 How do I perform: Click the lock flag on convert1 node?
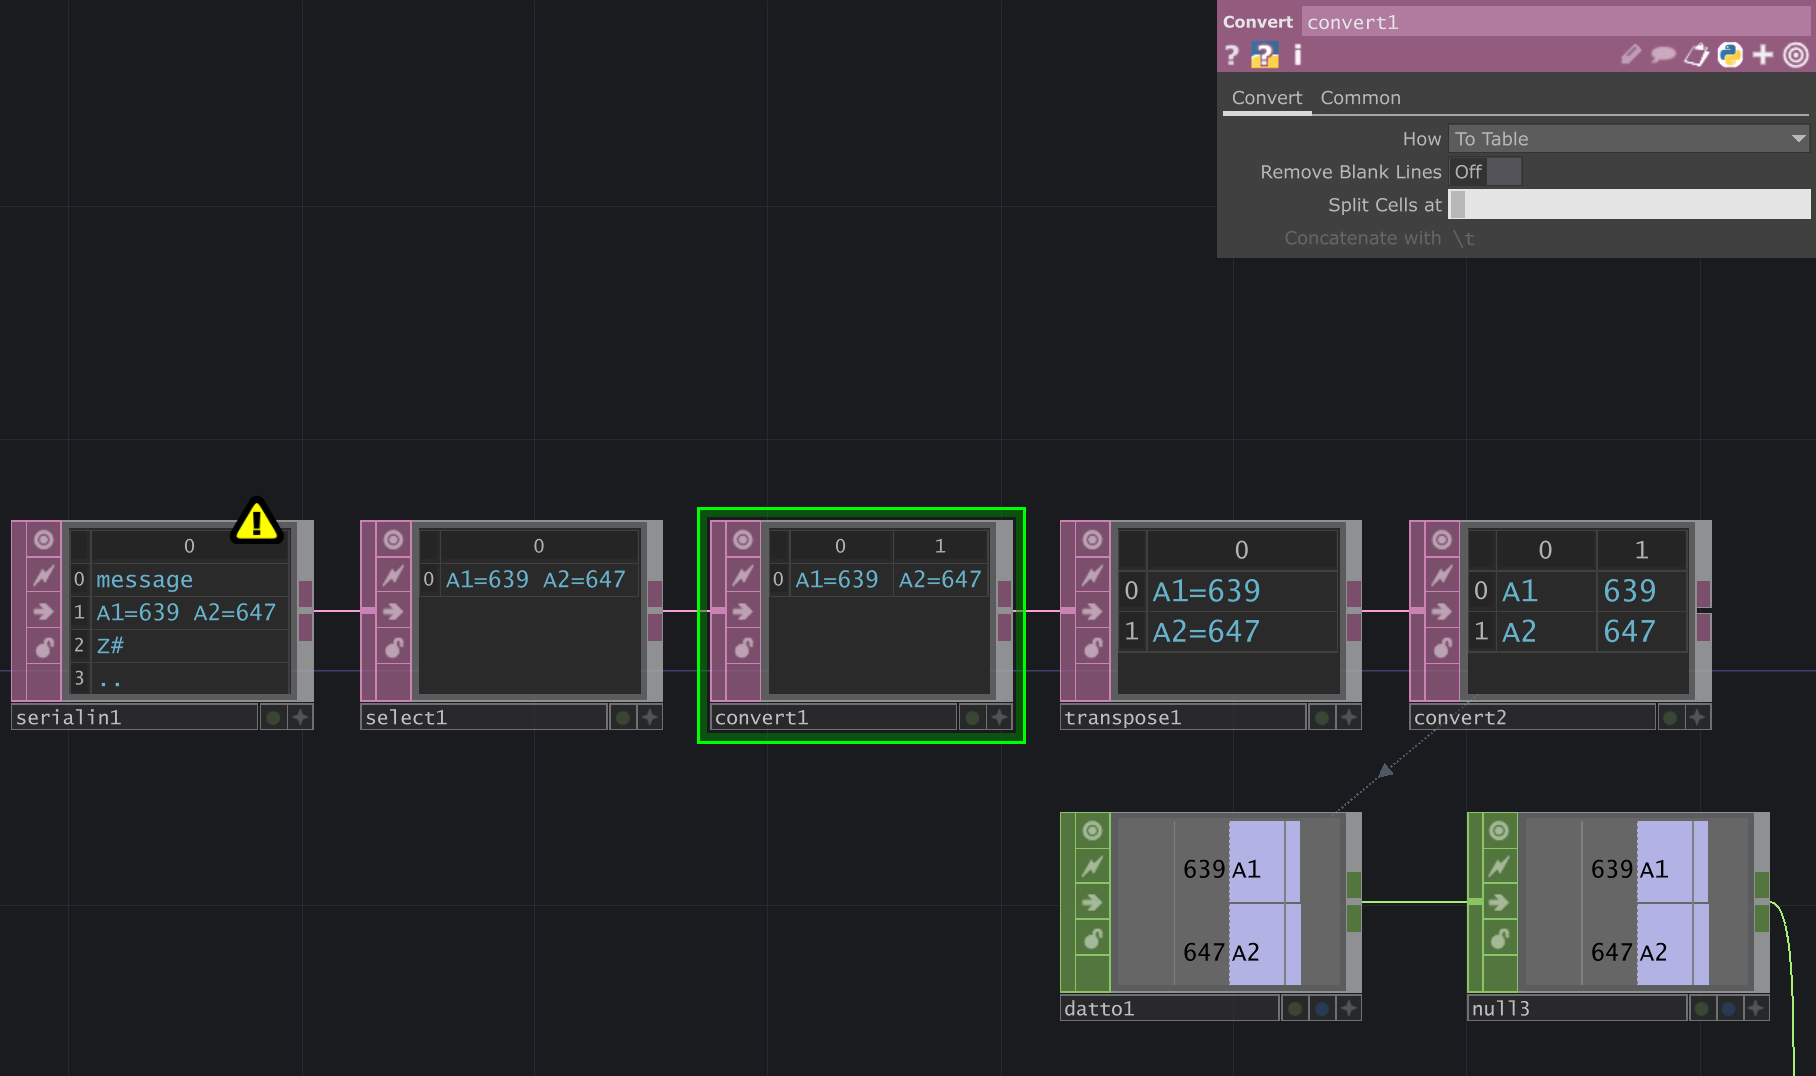pos(743,647)
